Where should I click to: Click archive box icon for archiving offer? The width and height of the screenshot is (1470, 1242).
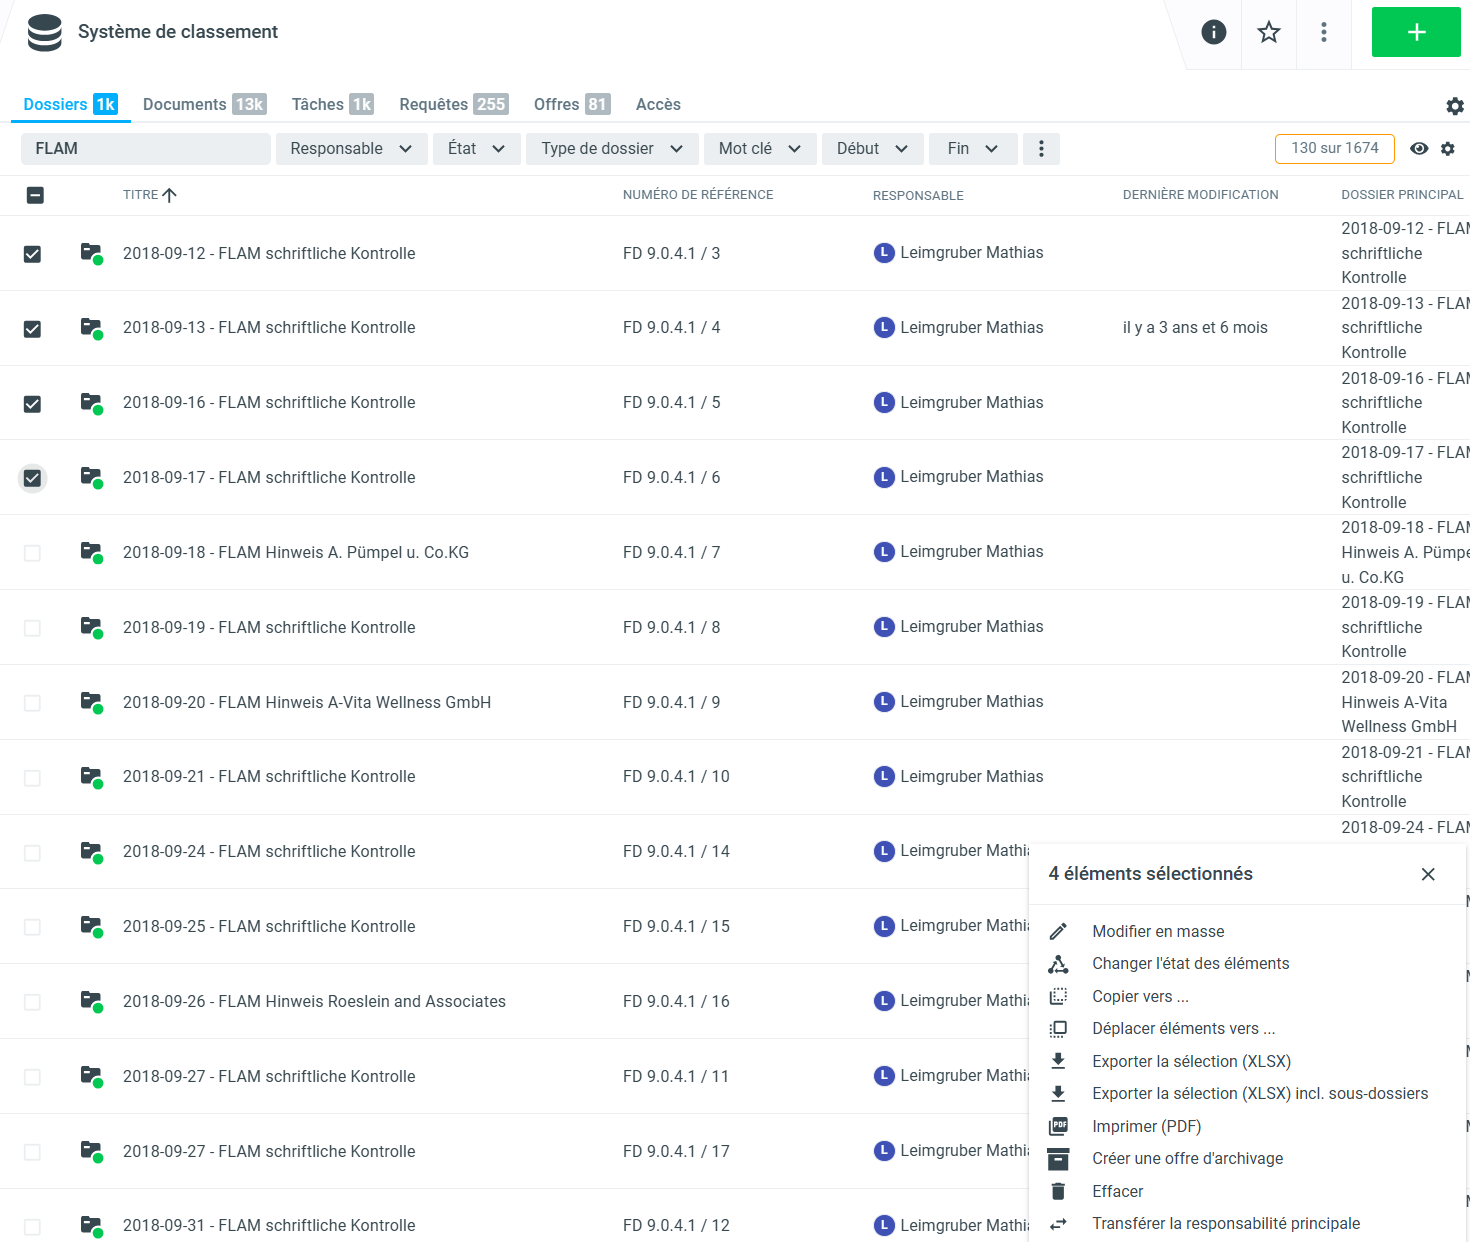coord(1058,1159)
